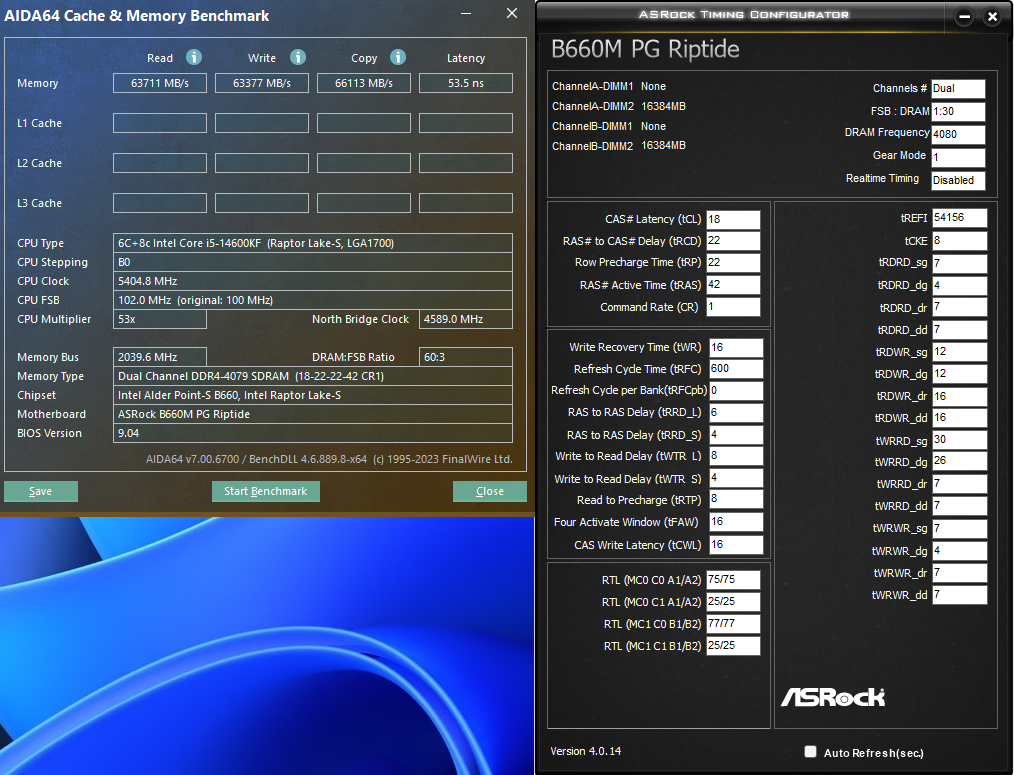Click the RAS# to CAS# Delay (tRCD) field

[733, 241]
